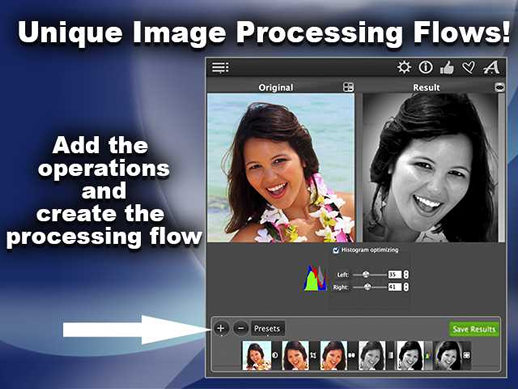Click the info circle icon
The height and width of the screenshot is (389, 518).
click(x=426, y=67)
